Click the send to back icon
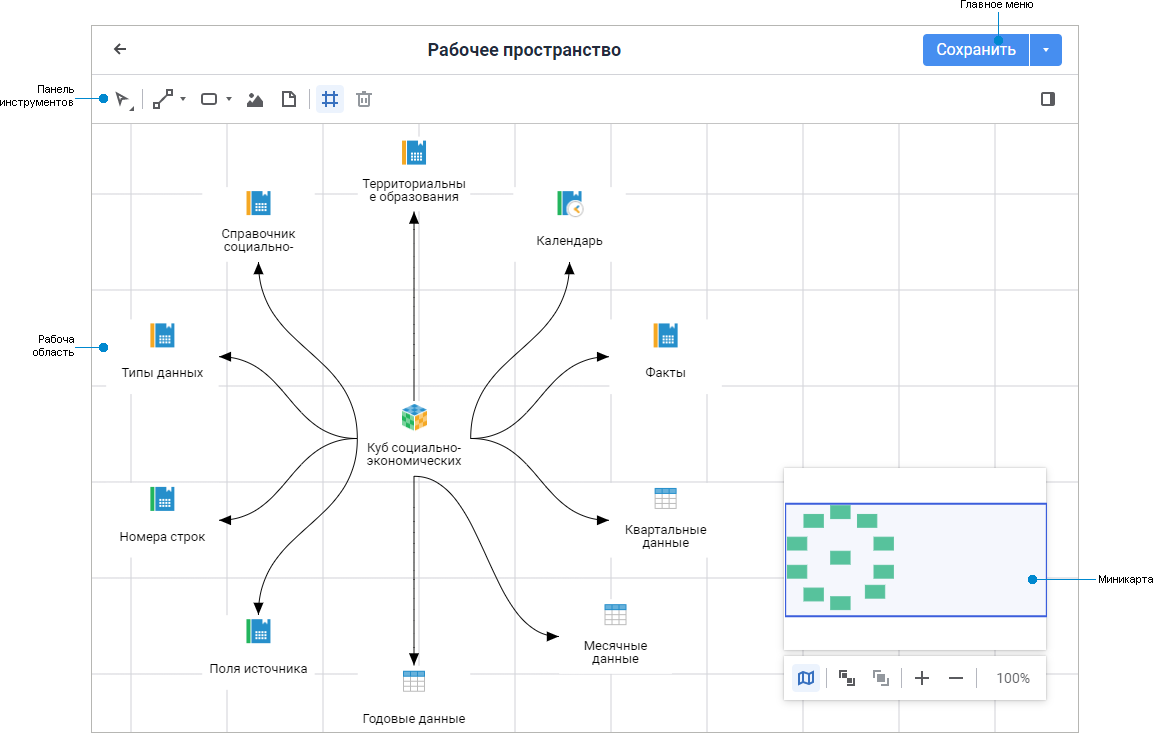 846,678
